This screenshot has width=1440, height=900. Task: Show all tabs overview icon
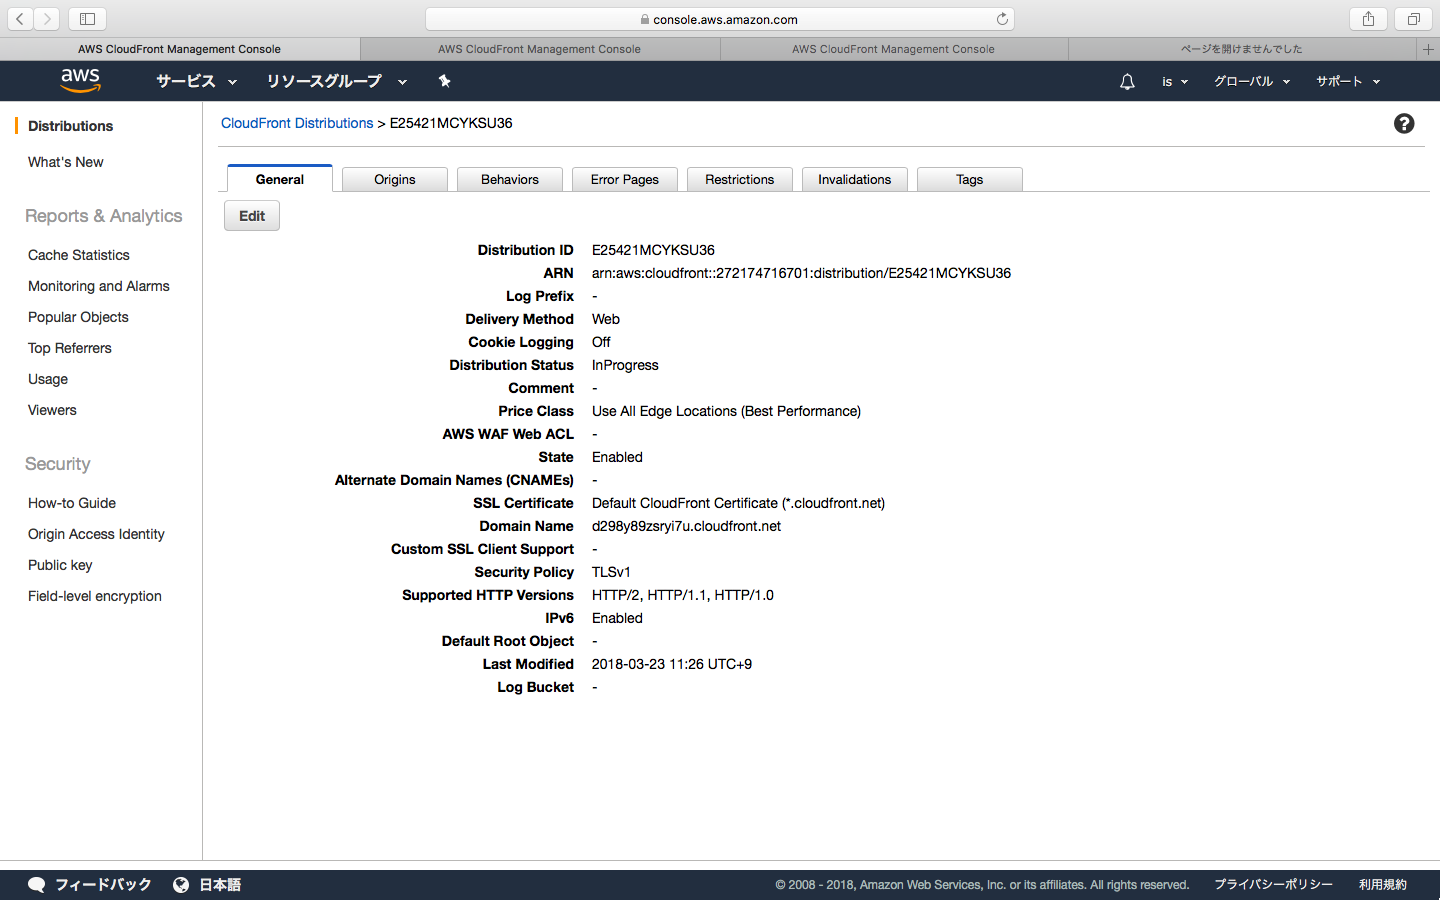(1413, 19)
